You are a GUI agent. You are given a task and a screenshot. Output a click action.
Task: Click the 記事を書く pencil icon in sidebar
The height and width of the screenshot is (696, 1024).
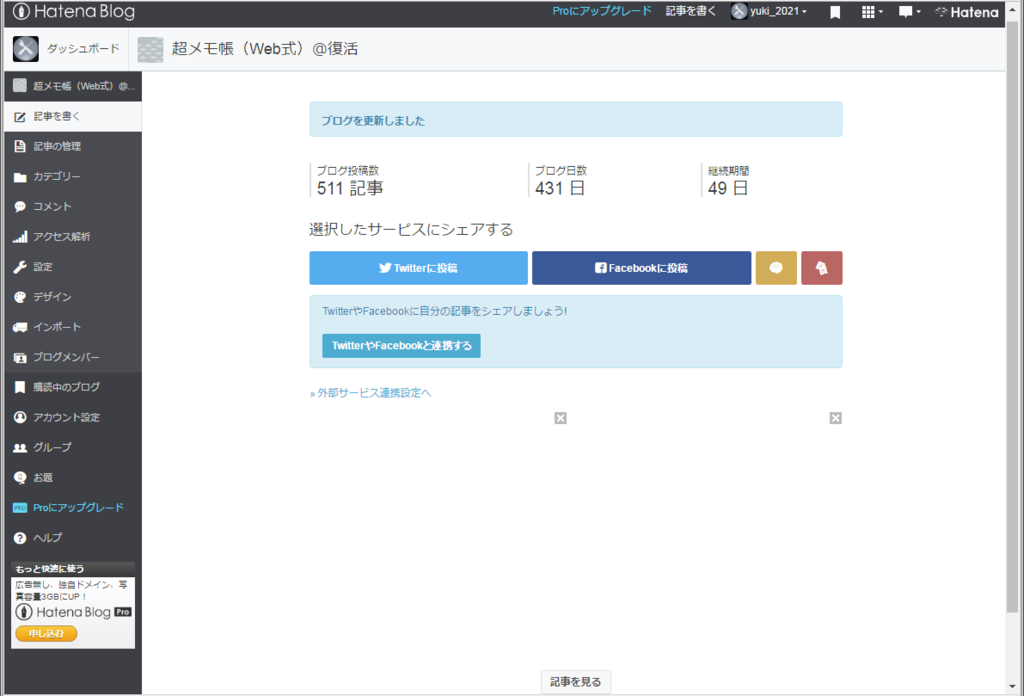click(x=20, y=117)
